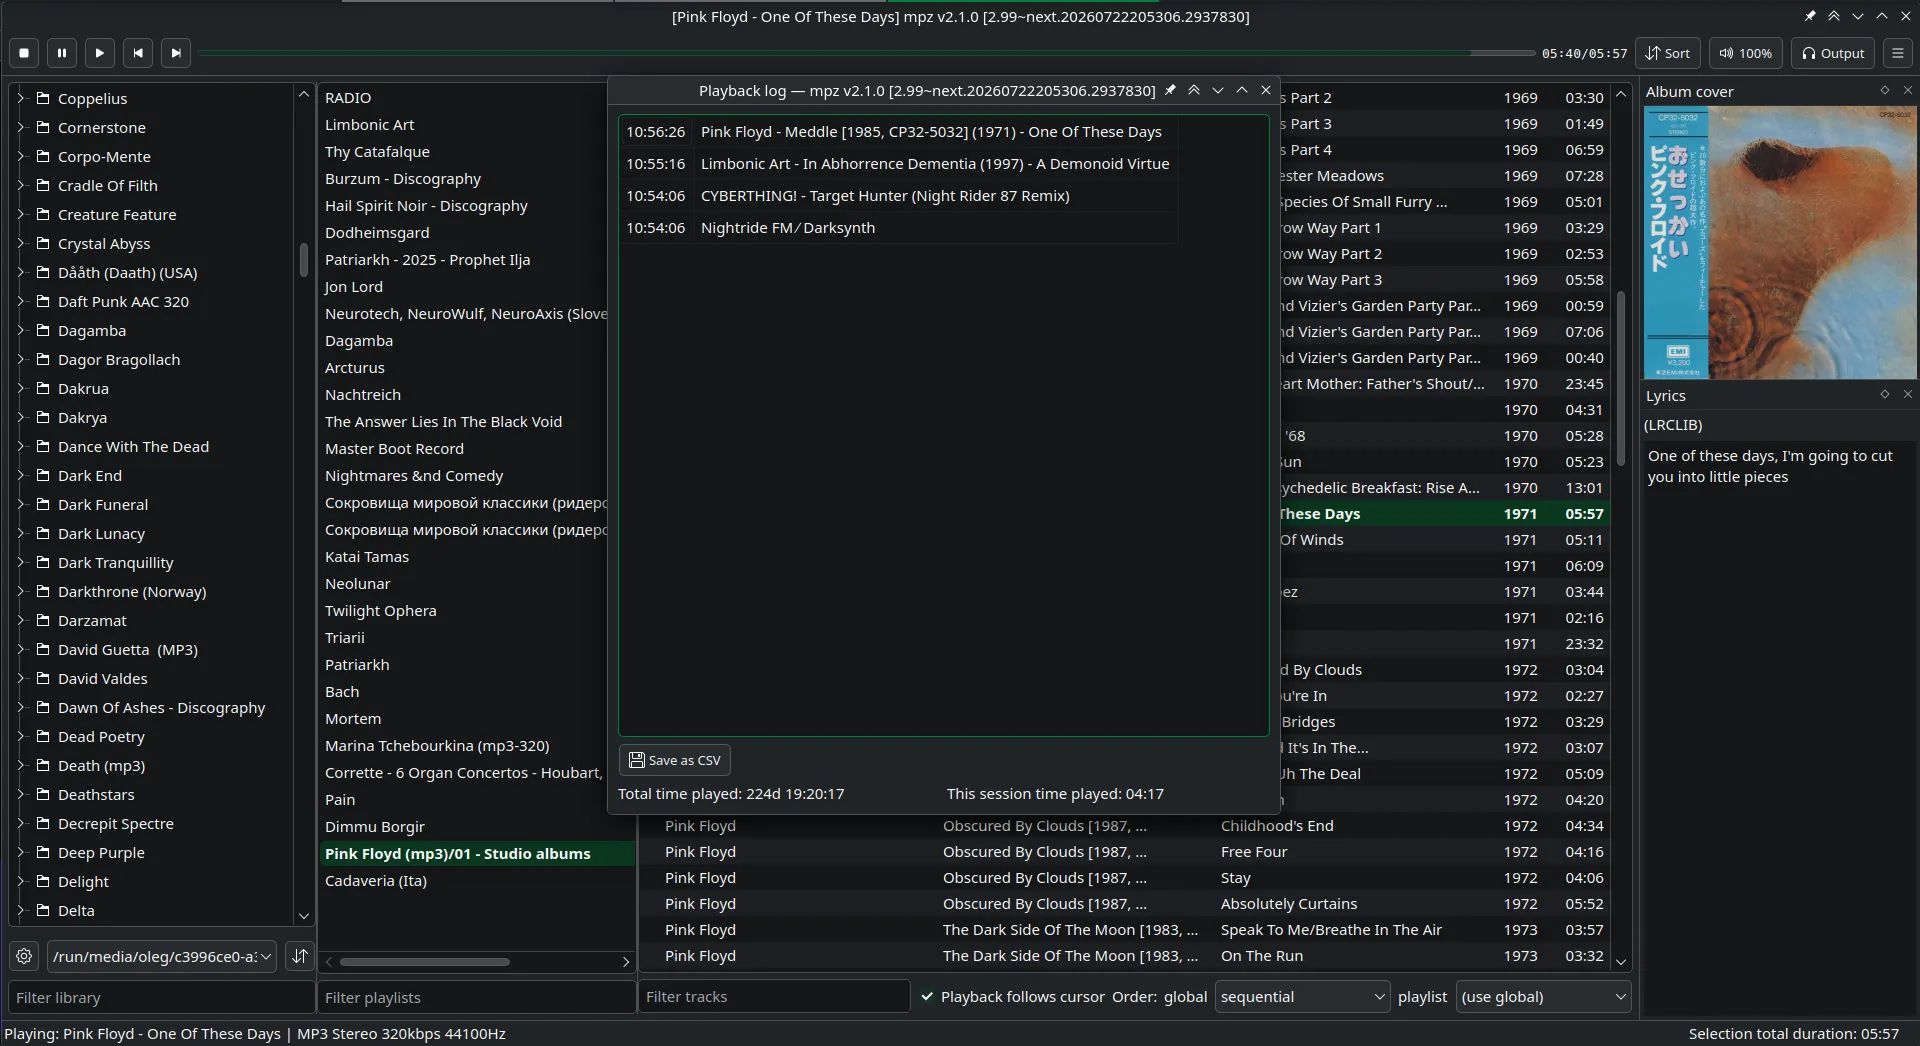
Task: Stop playback with the stop button
Action: pos(24,53)
